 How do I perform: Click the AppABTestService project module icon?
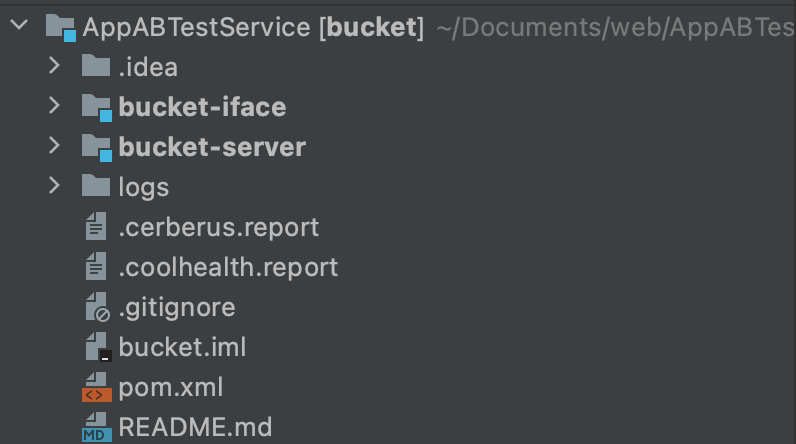61,27
